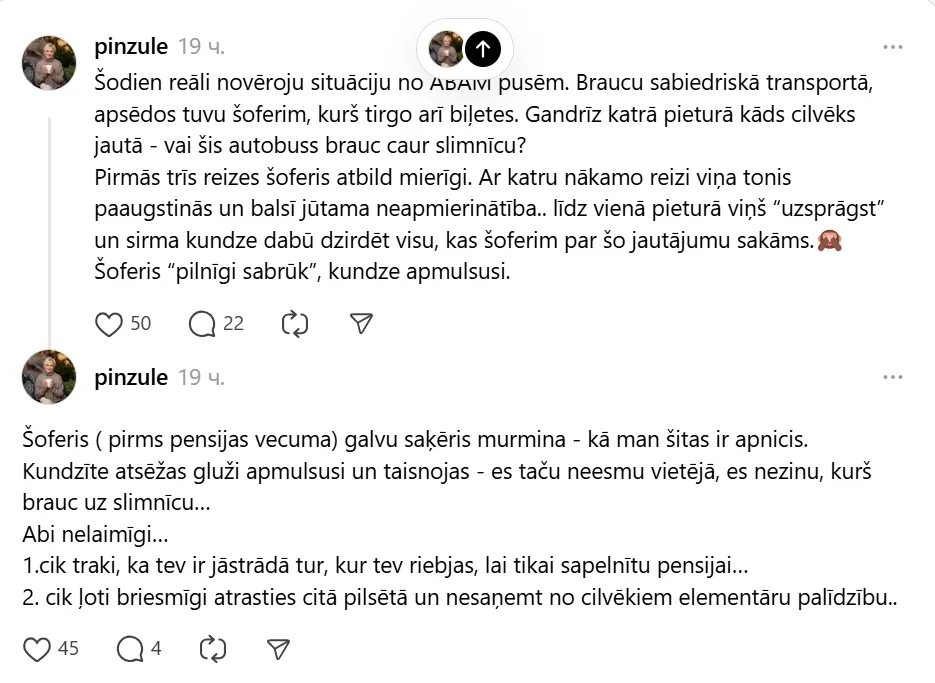Click the scroll-to-top arrow button

click(483, 48)
